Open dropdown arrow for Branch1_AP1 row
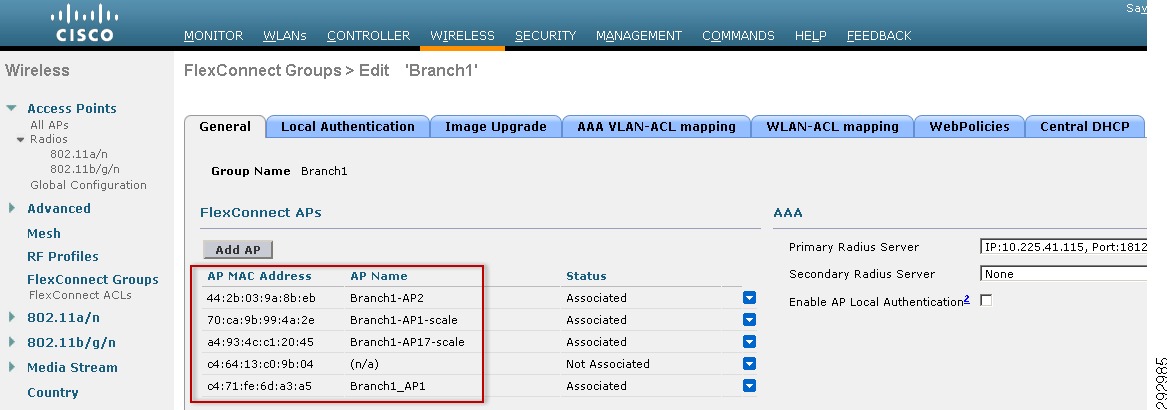 click(749, 385)
